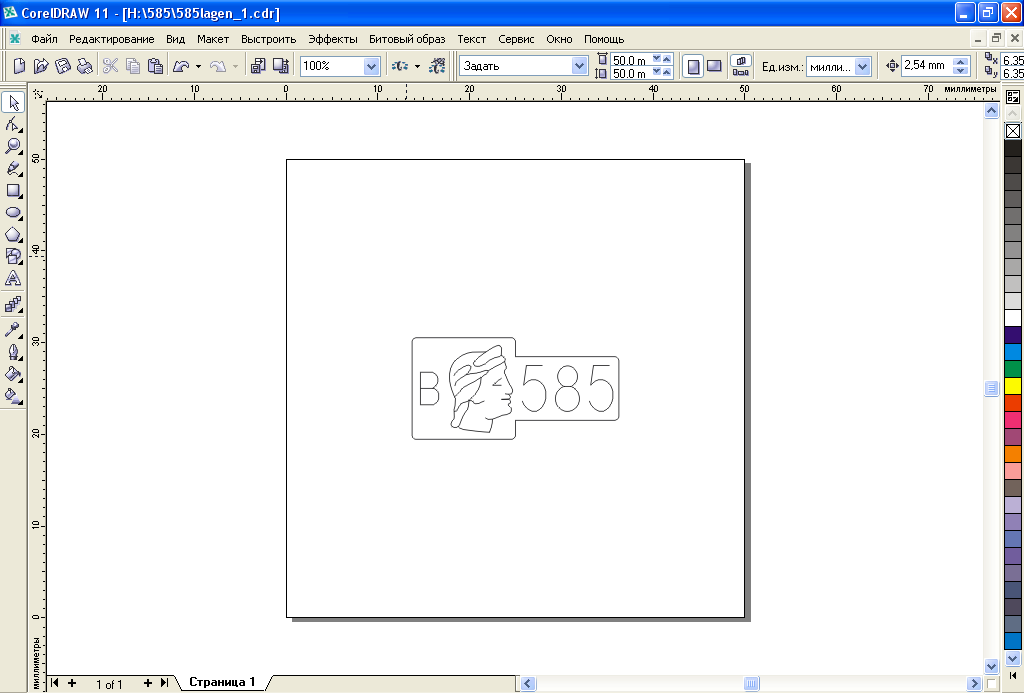The height and width of the screenshot is (693, 1024).
Task: Click the Export icon
Action: (280, 65)
